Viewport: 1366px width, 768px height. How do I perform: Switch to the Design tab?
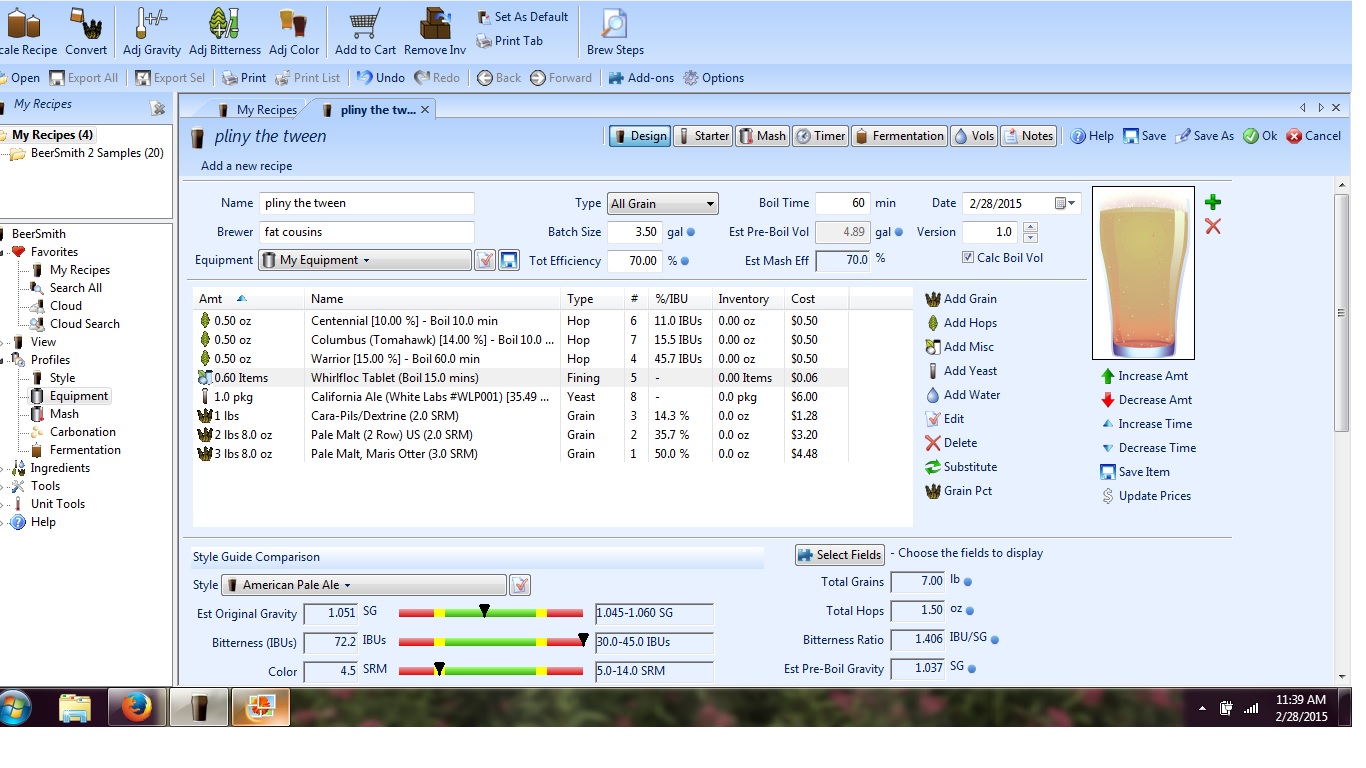pyautogui.click(x=639, y=136)
